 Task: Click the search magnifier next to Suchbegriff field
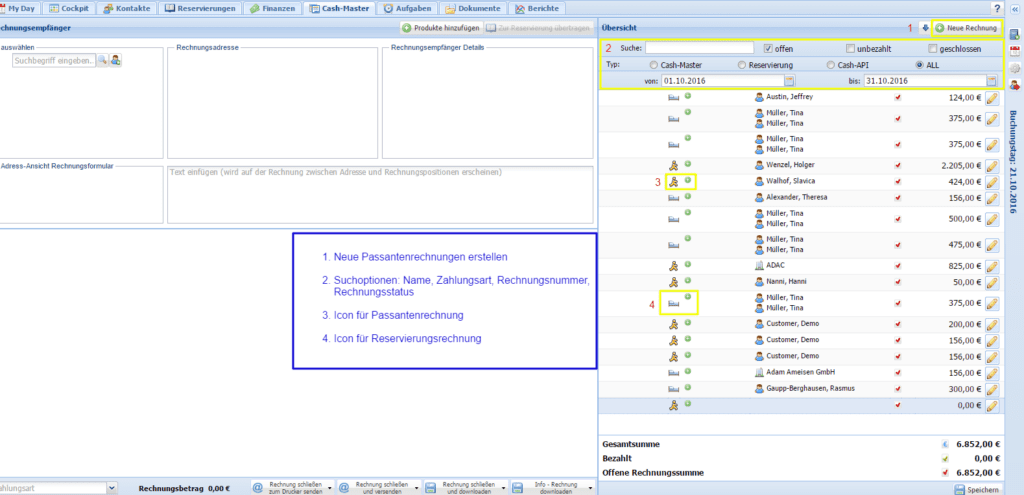click(102, 61)
